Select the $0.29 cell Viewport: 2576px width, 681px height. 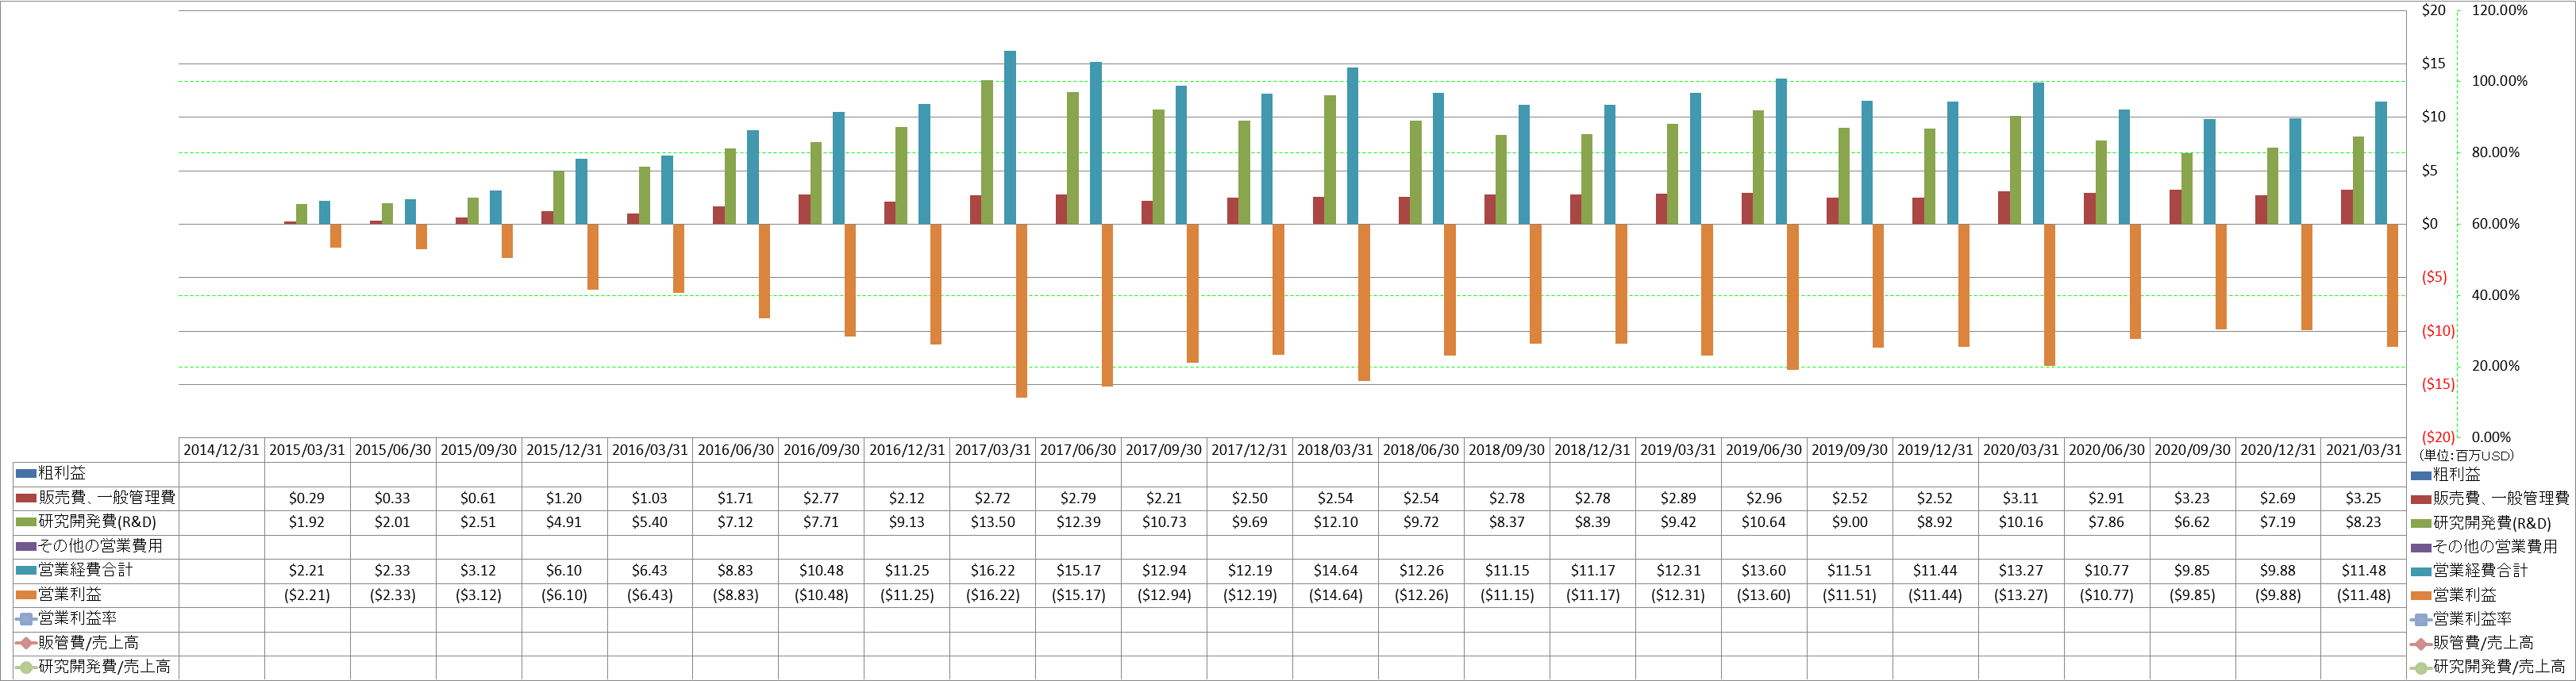tap(307, 498)
